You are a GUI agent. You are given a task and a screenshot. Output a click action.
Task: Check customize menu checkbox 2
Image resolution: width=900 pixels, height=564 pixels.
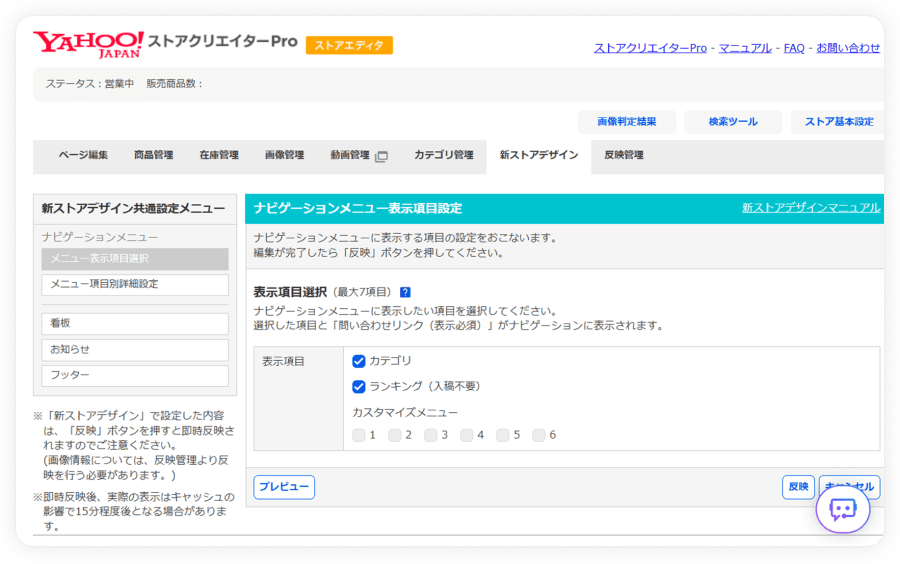coord(394,435)
